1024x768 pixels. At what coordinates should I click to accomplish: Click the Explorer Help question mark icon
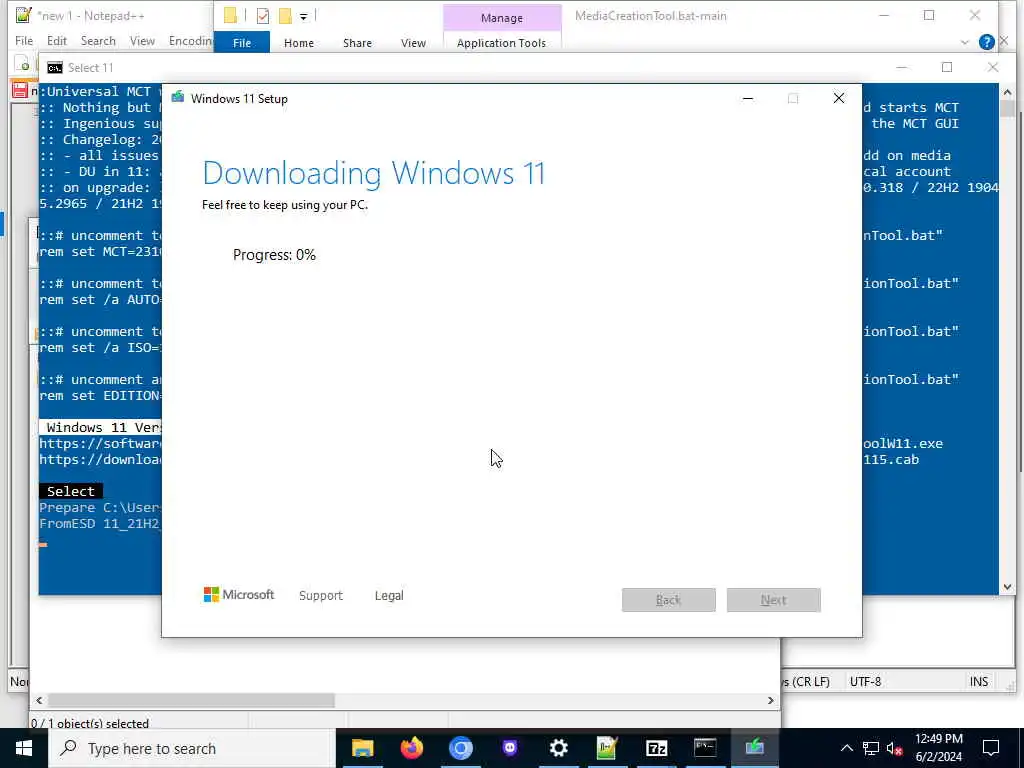point(987,42)
